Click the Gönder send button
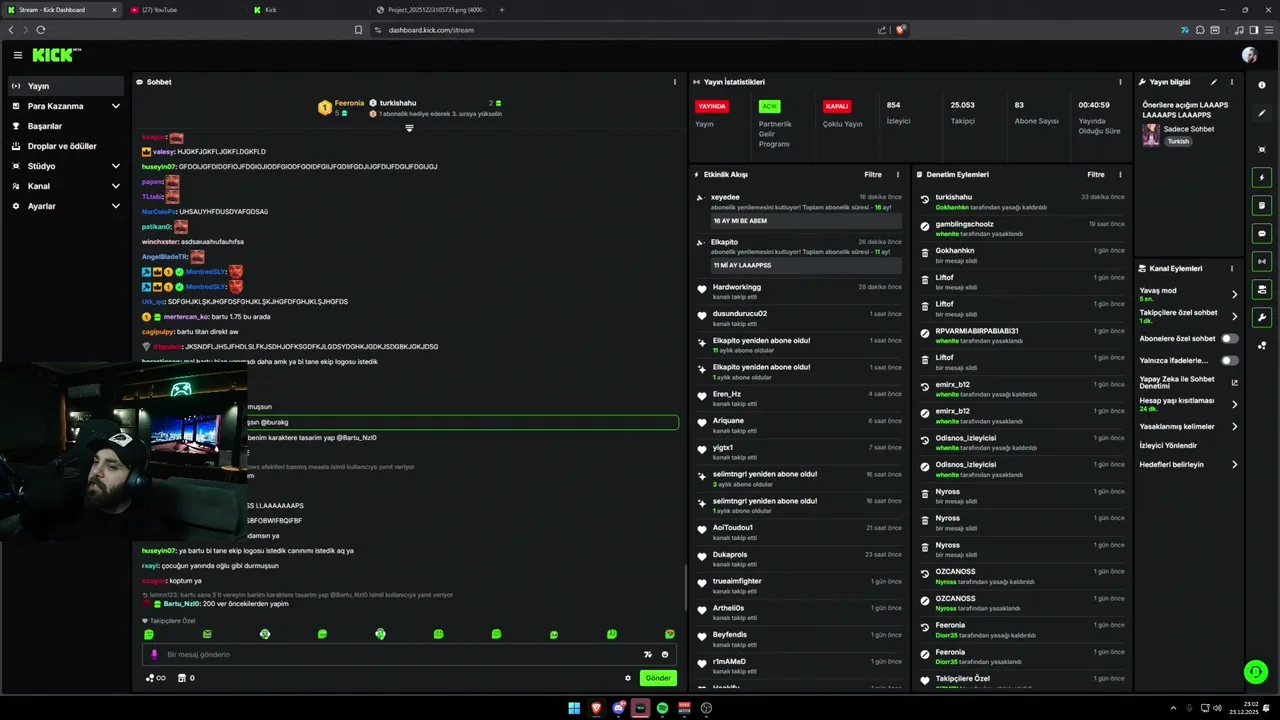The image size is (1280, 720). point(658,678)
